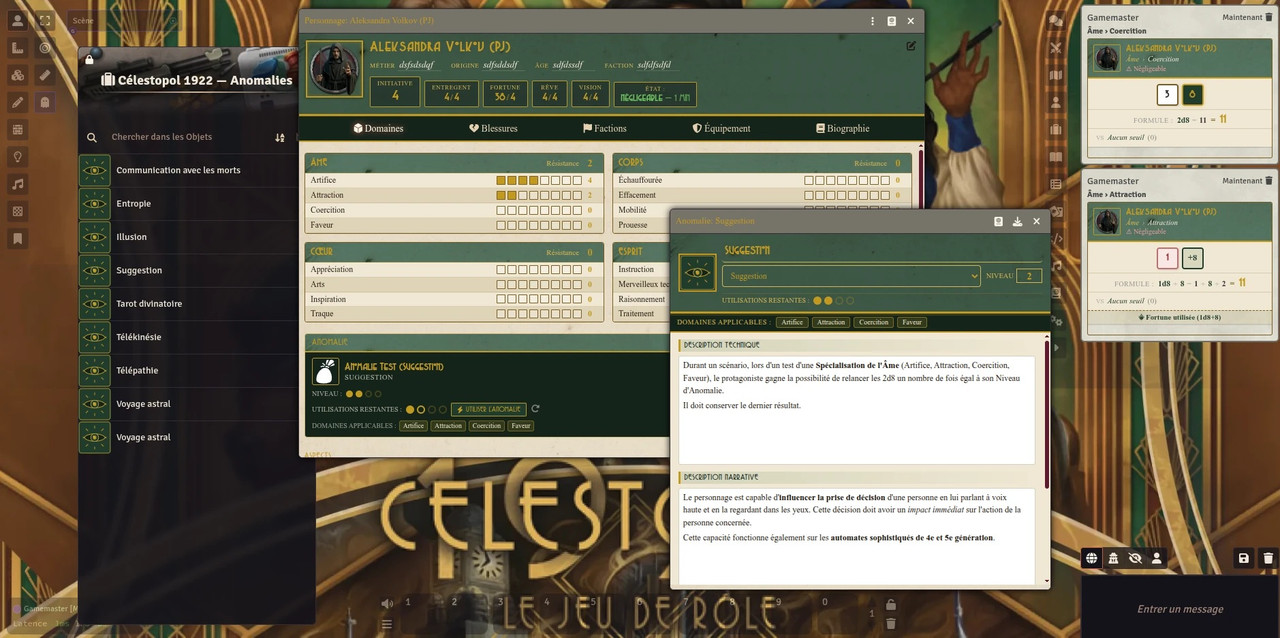Open the regions controls icon
Screen dimensions: 1280x638
click(x=17, y=211)
